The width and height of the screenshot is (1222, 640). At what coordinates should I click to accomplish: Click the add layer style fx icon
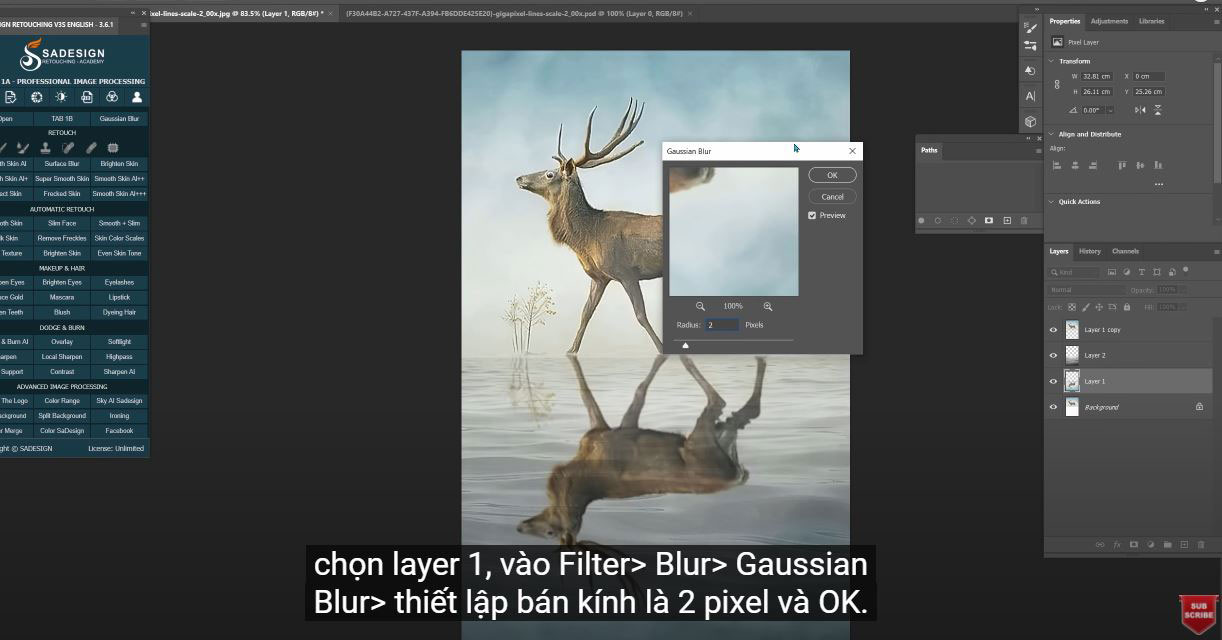click(x=1117, y=545)
